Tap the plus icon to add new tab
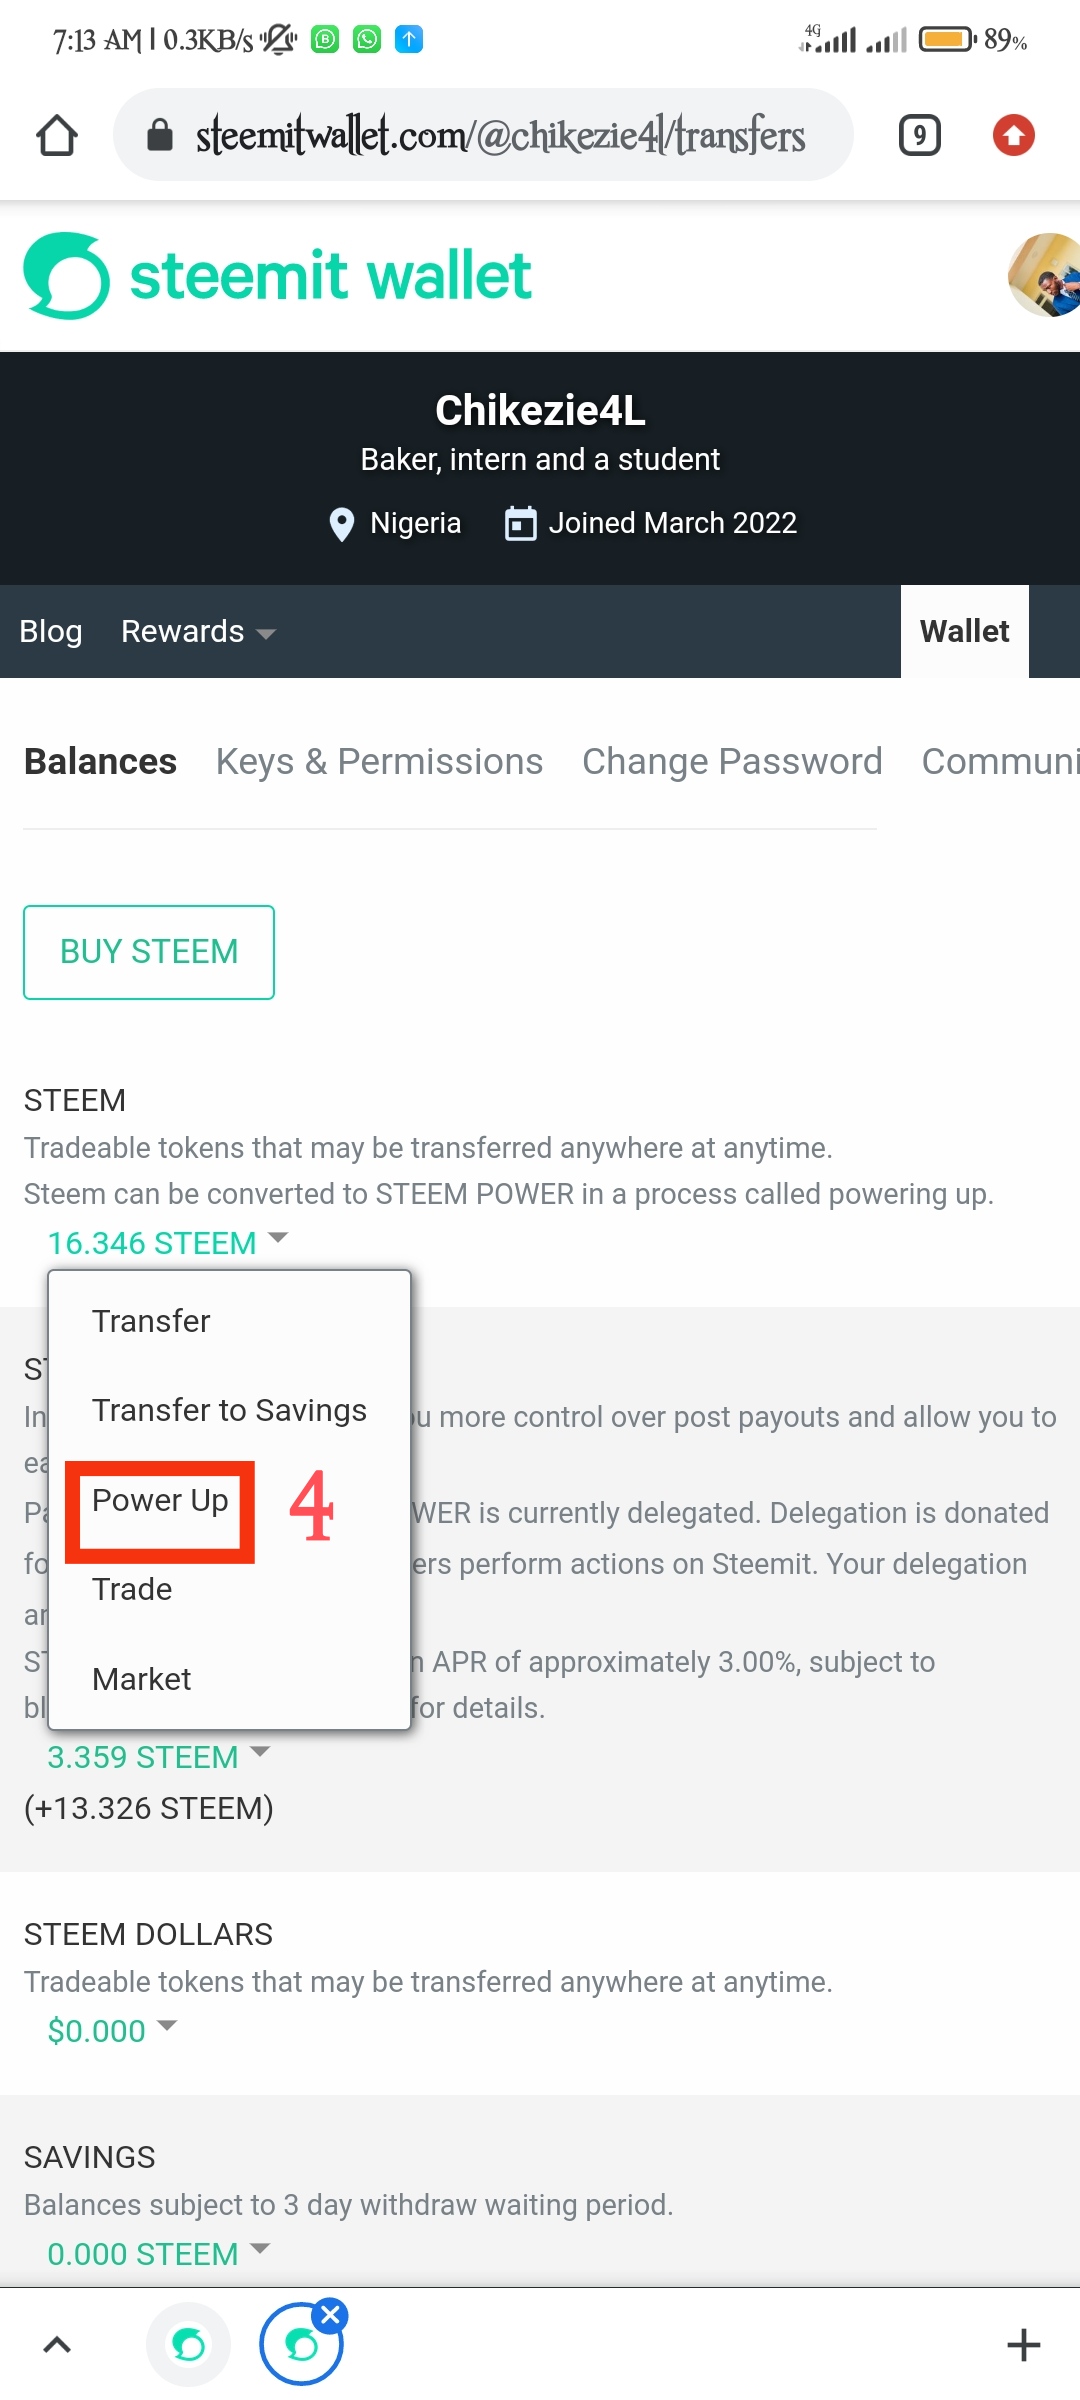The width and height of the screenshot is (1080, 2400). (1023, 2345)
